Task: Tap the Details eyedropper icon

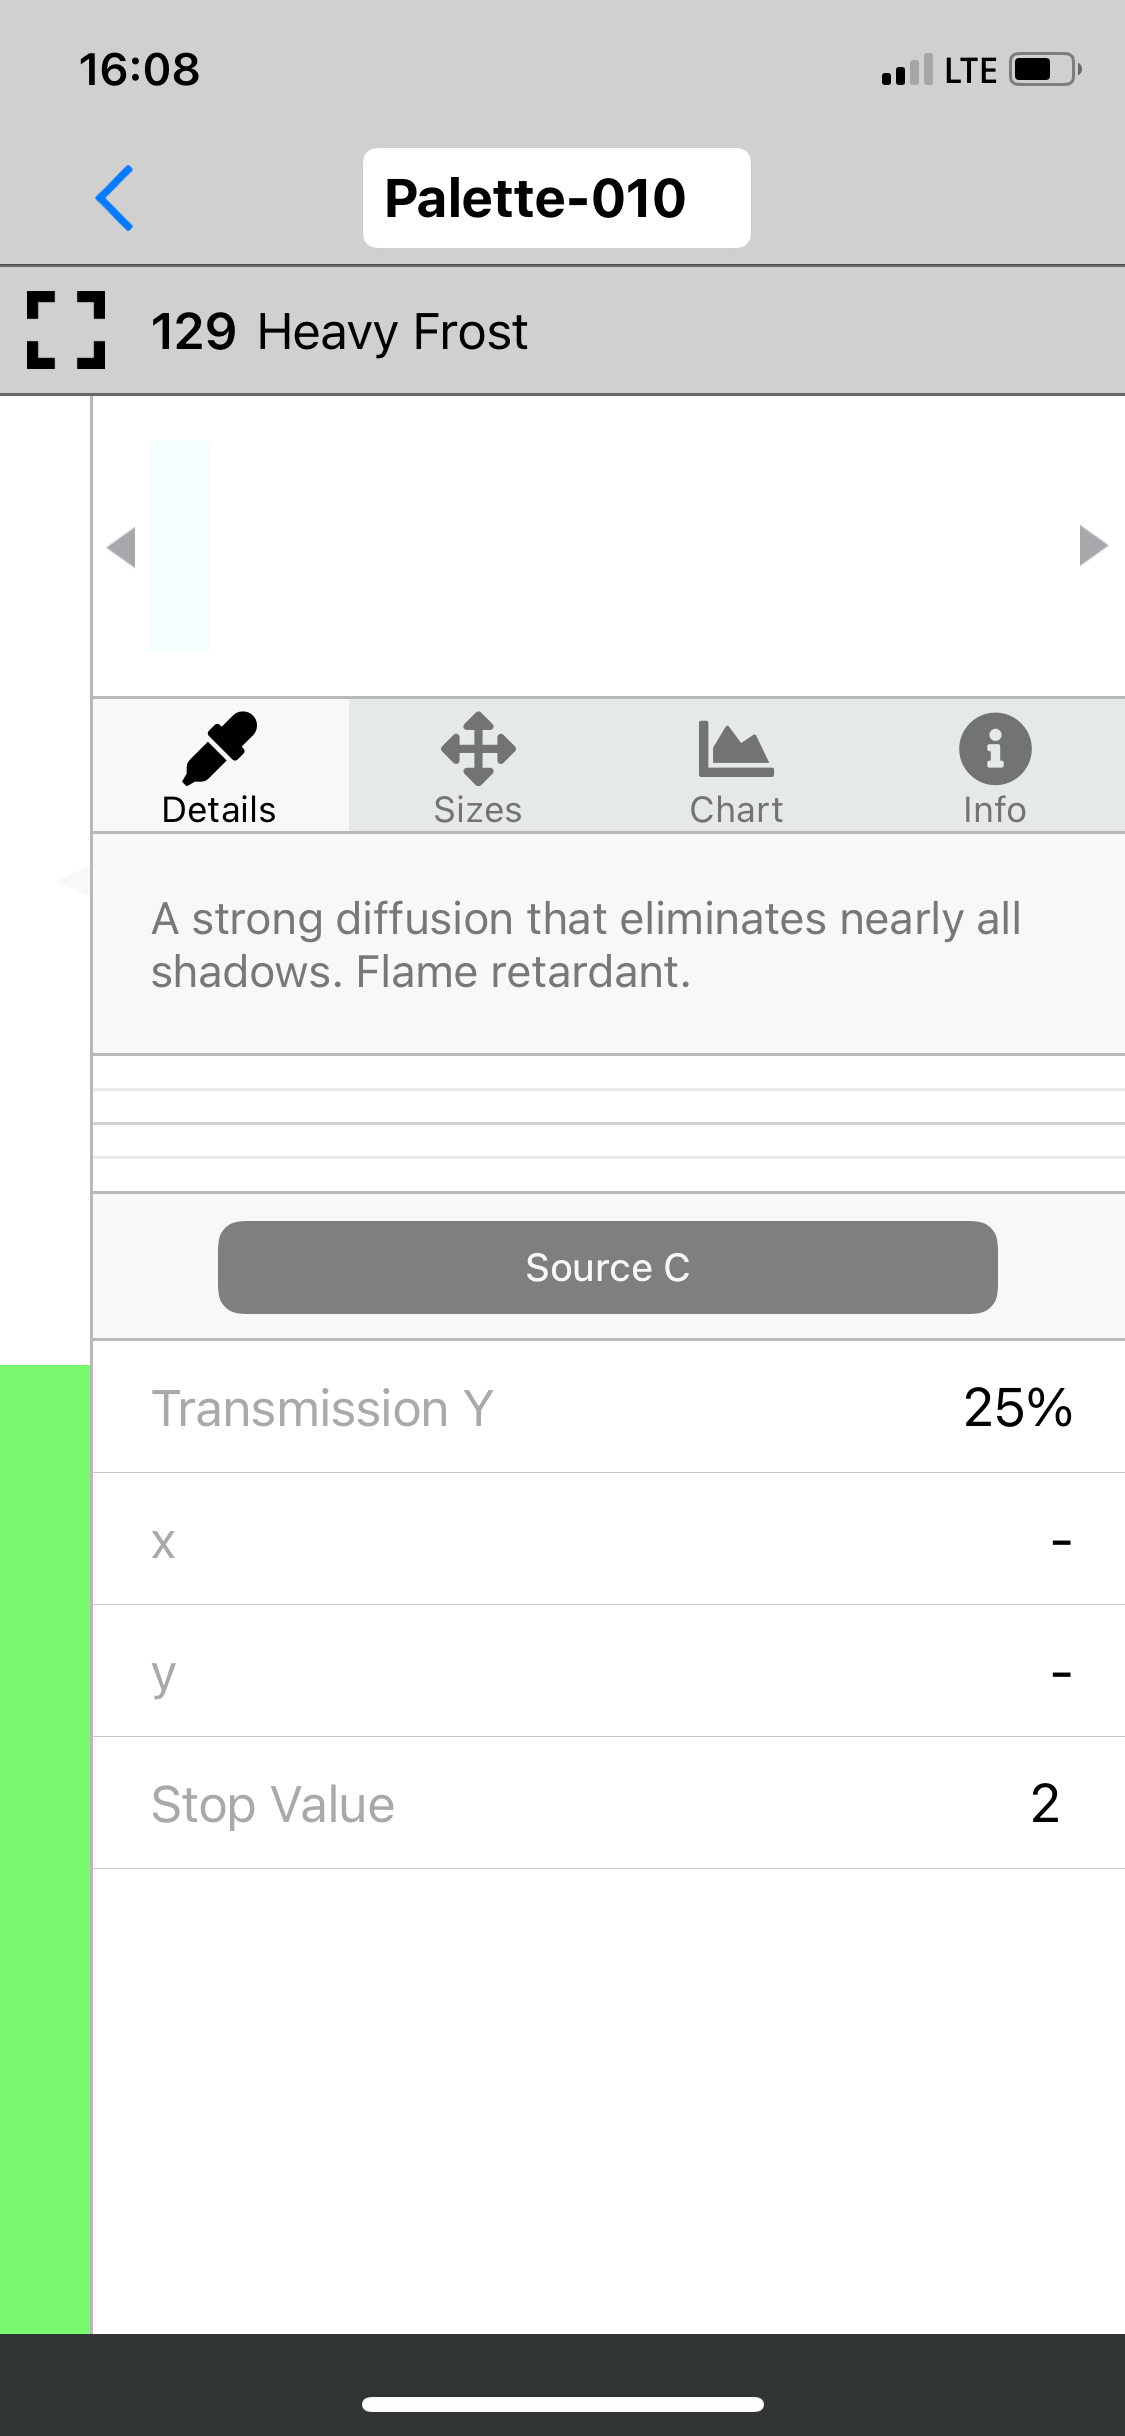Action: click(220, 748)
